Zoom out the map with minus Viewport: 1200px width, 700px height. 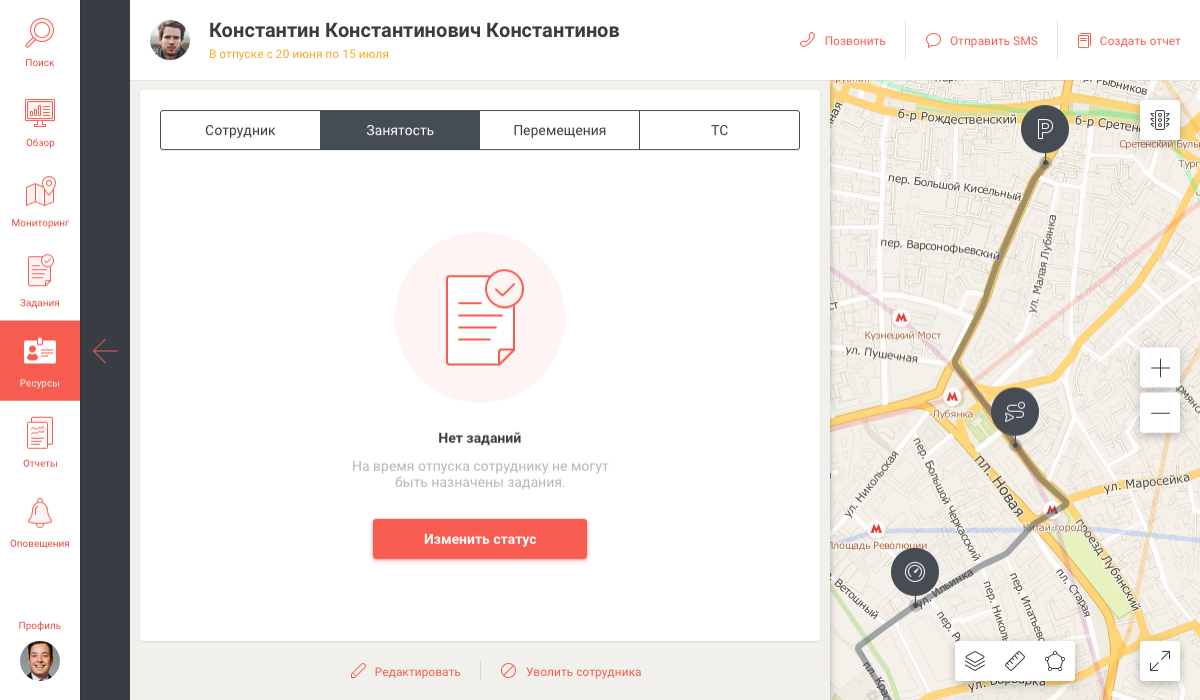coord(1160,412)
